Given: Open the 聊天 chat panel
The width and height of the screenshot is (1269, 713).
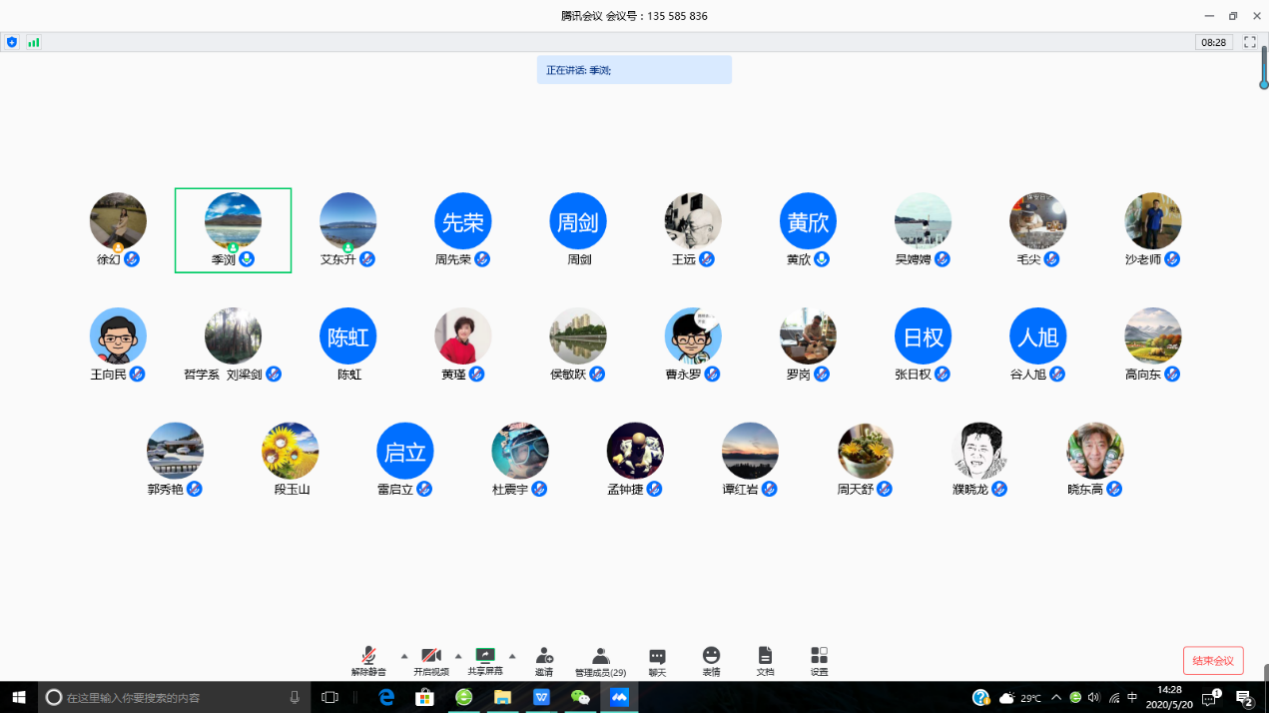Looking at the screenshot, I should (657, 660).
